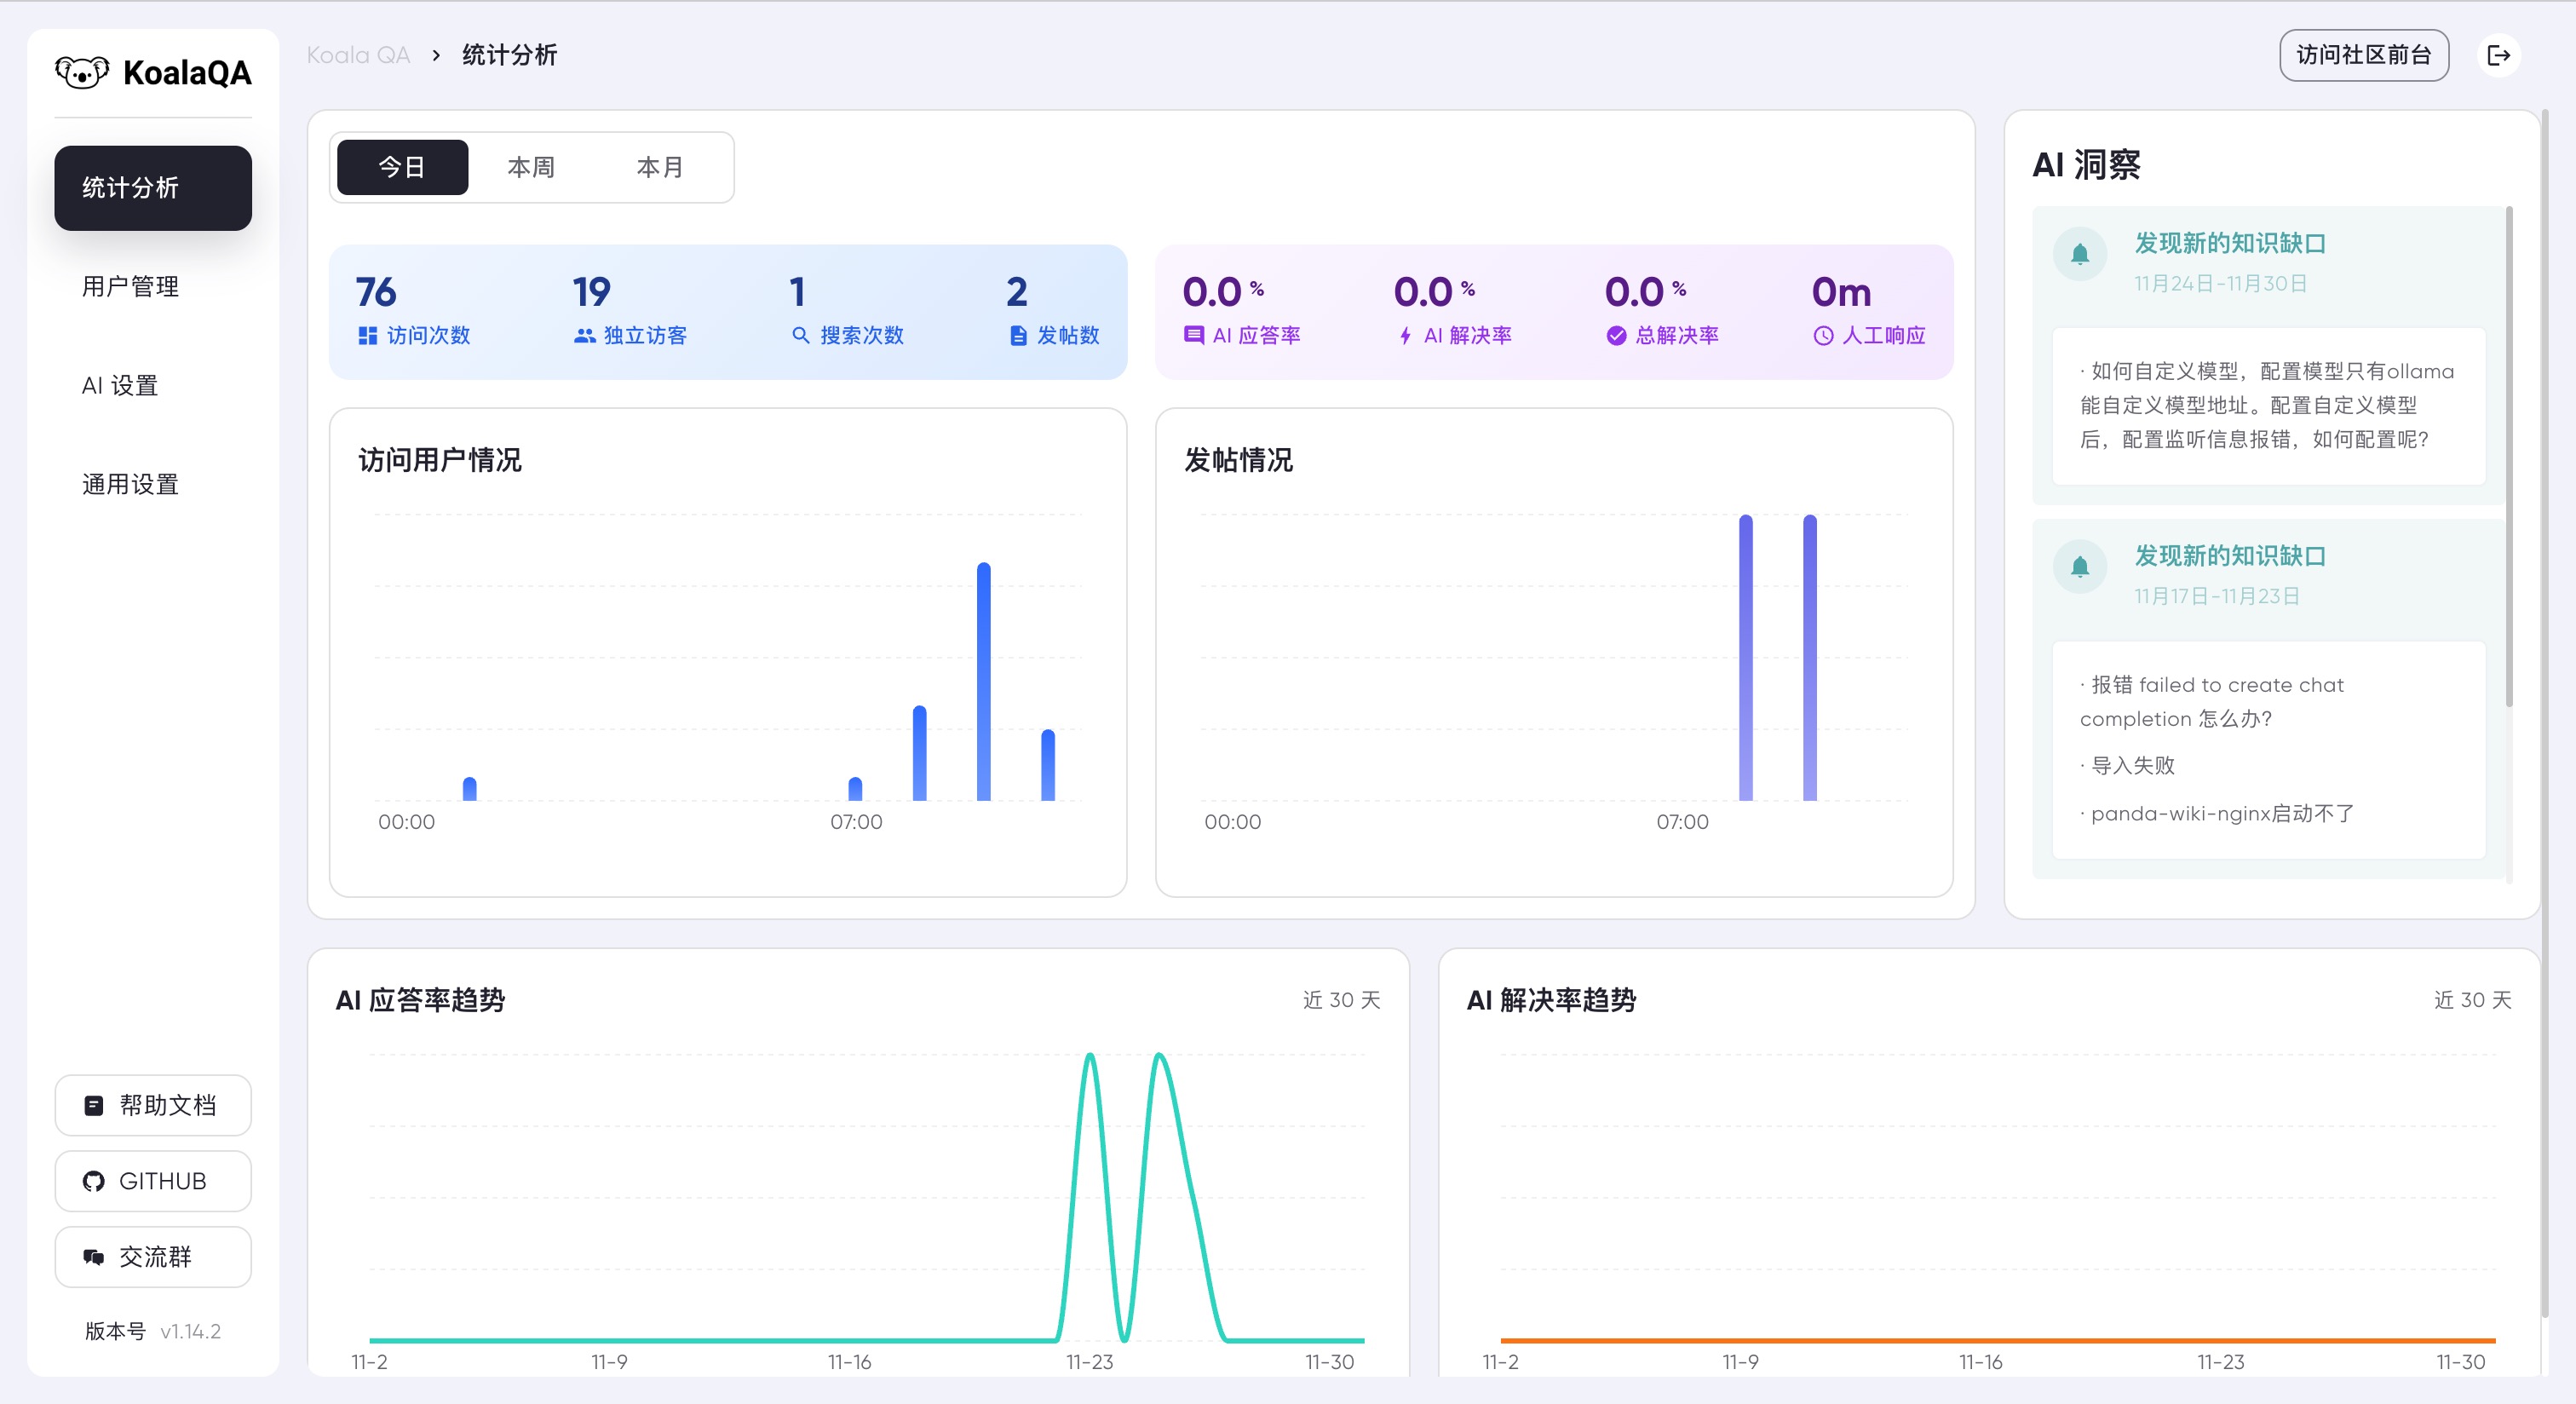This screenshot has width=2576, height=1404.
Task: Switch to the 本月 tab
Action: (659, 167)
